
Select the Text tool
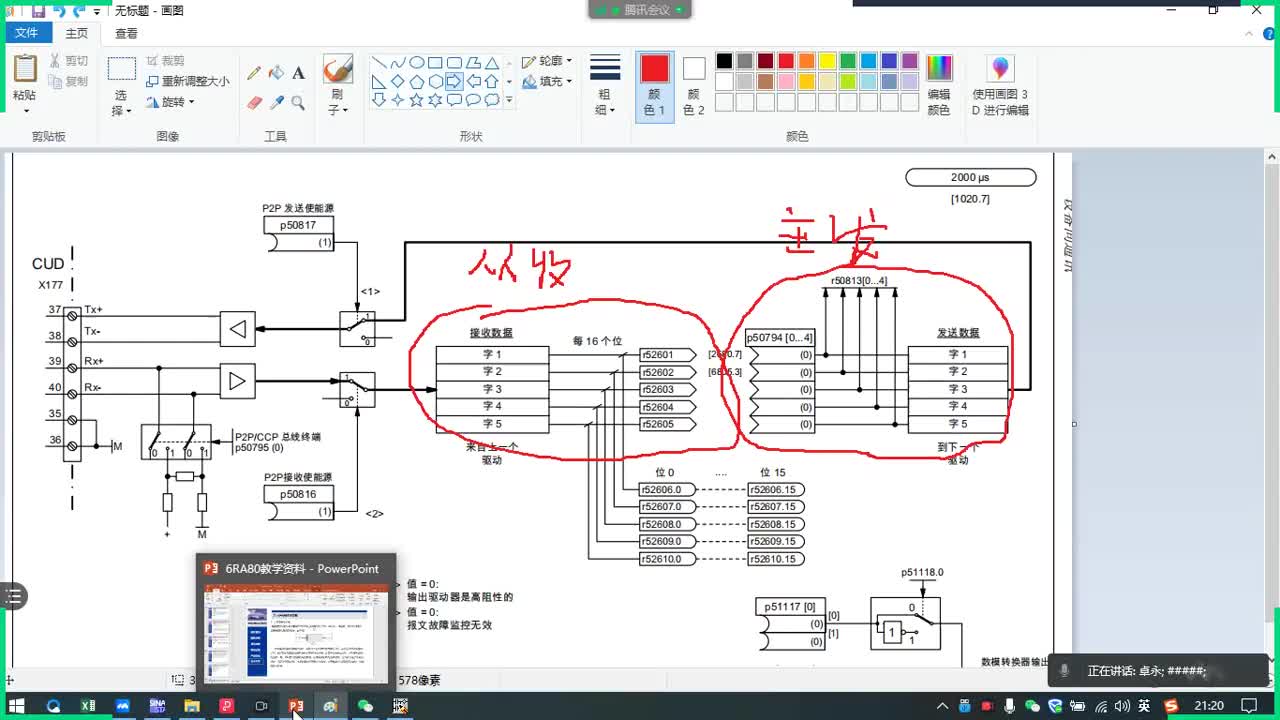[298, 73]
